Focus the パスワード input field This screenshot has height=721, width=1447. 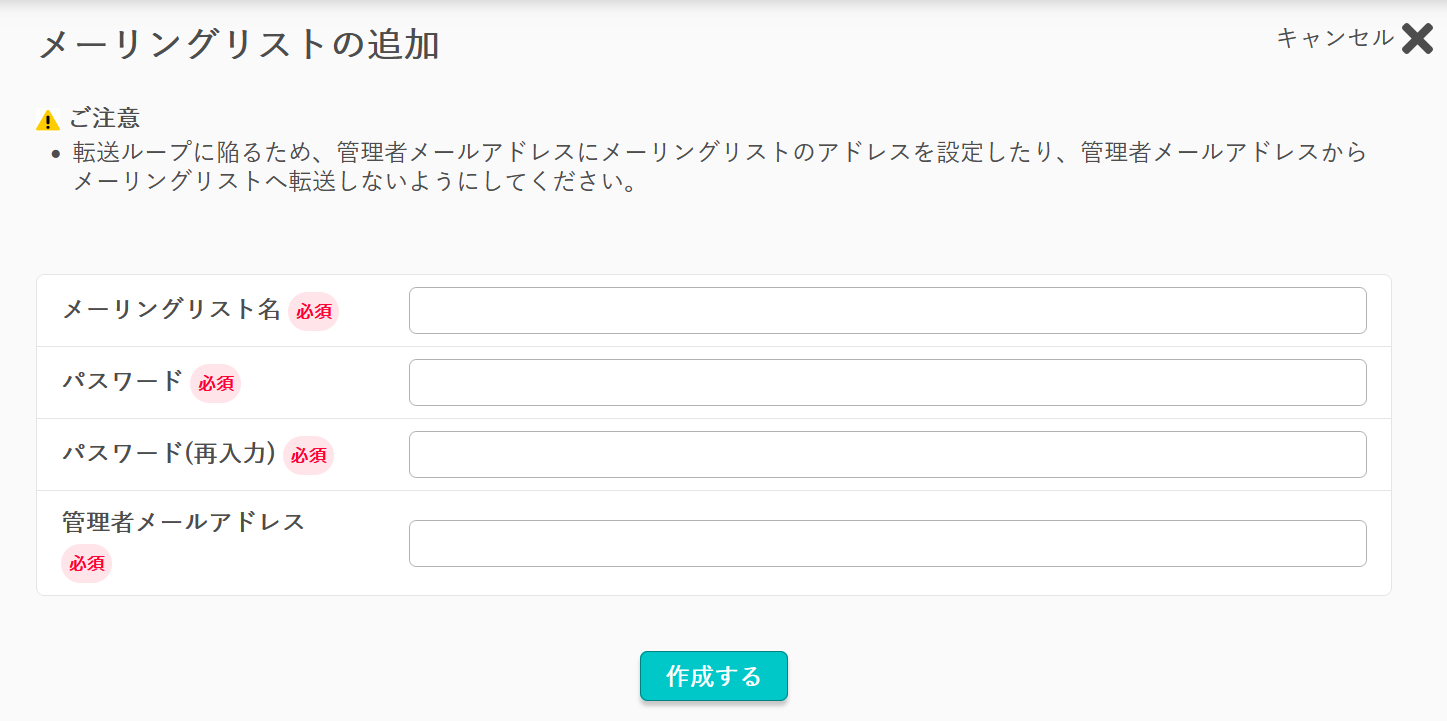887,382
